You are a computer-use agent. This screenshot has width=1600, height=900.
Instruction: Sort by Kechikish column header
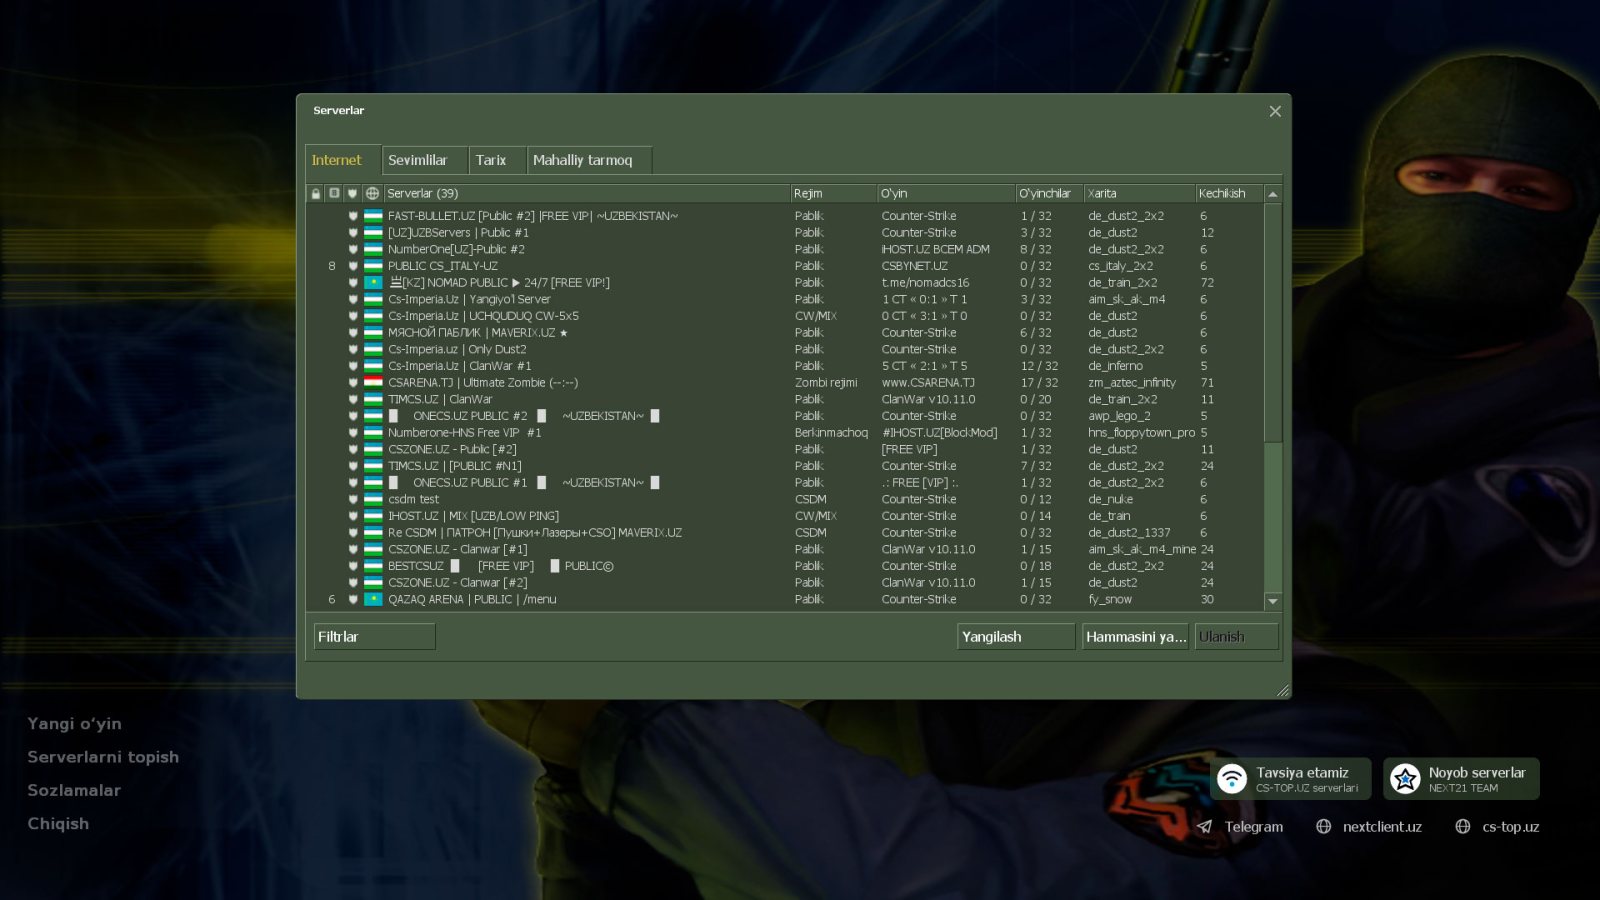[1230, 193]
